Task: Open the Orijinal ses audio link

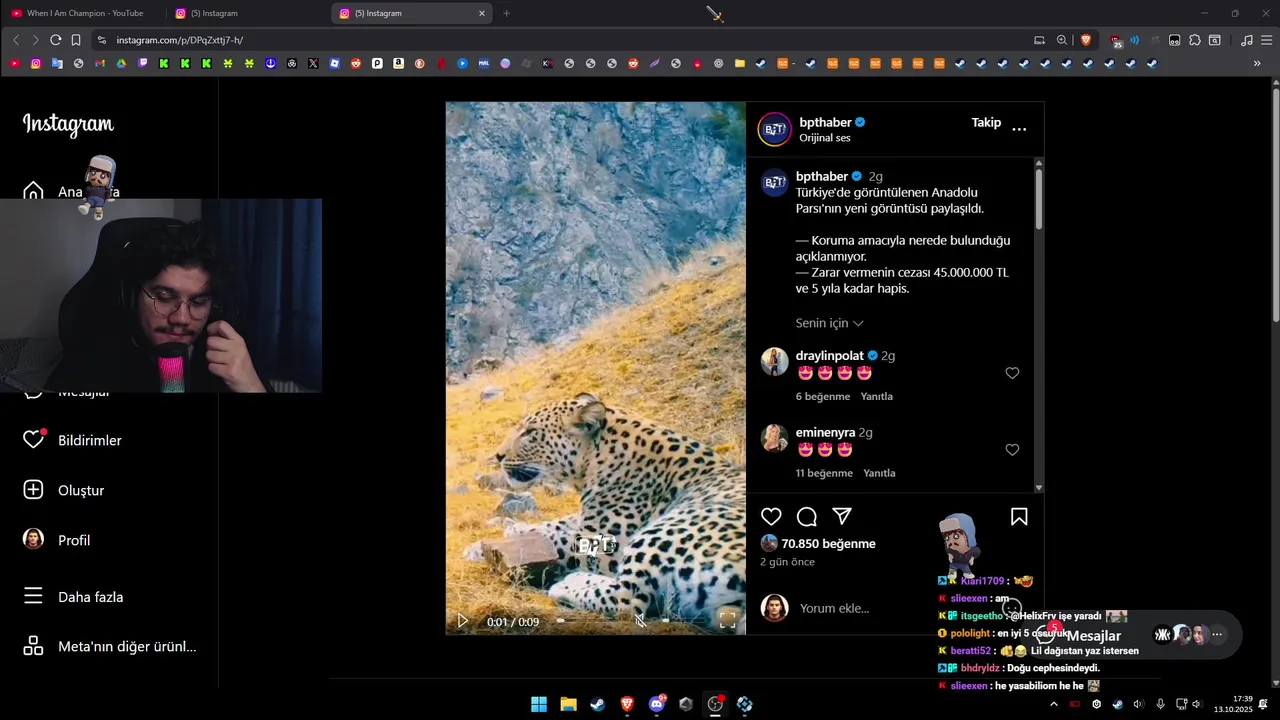Action: pyautogui.click(x=825, y=138)
